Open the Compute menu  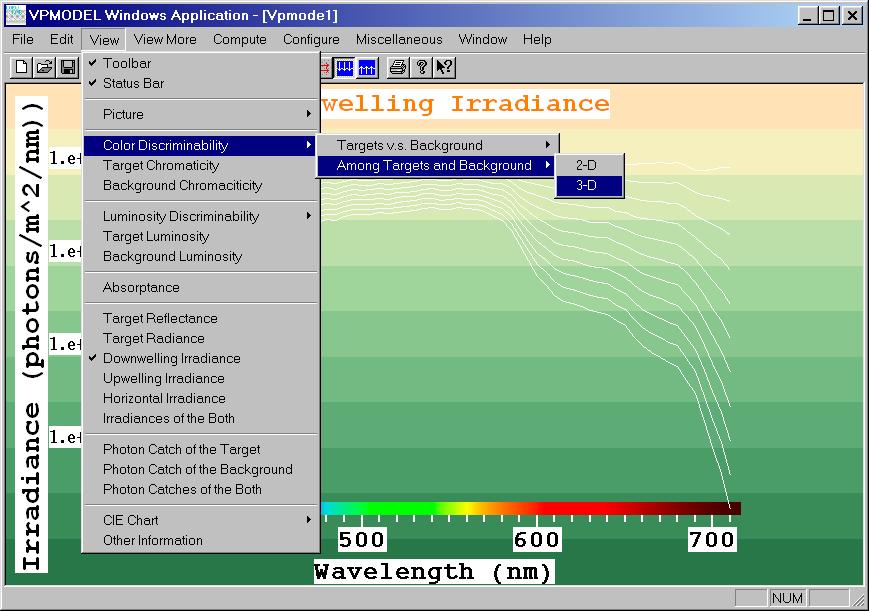pos(240,39)
